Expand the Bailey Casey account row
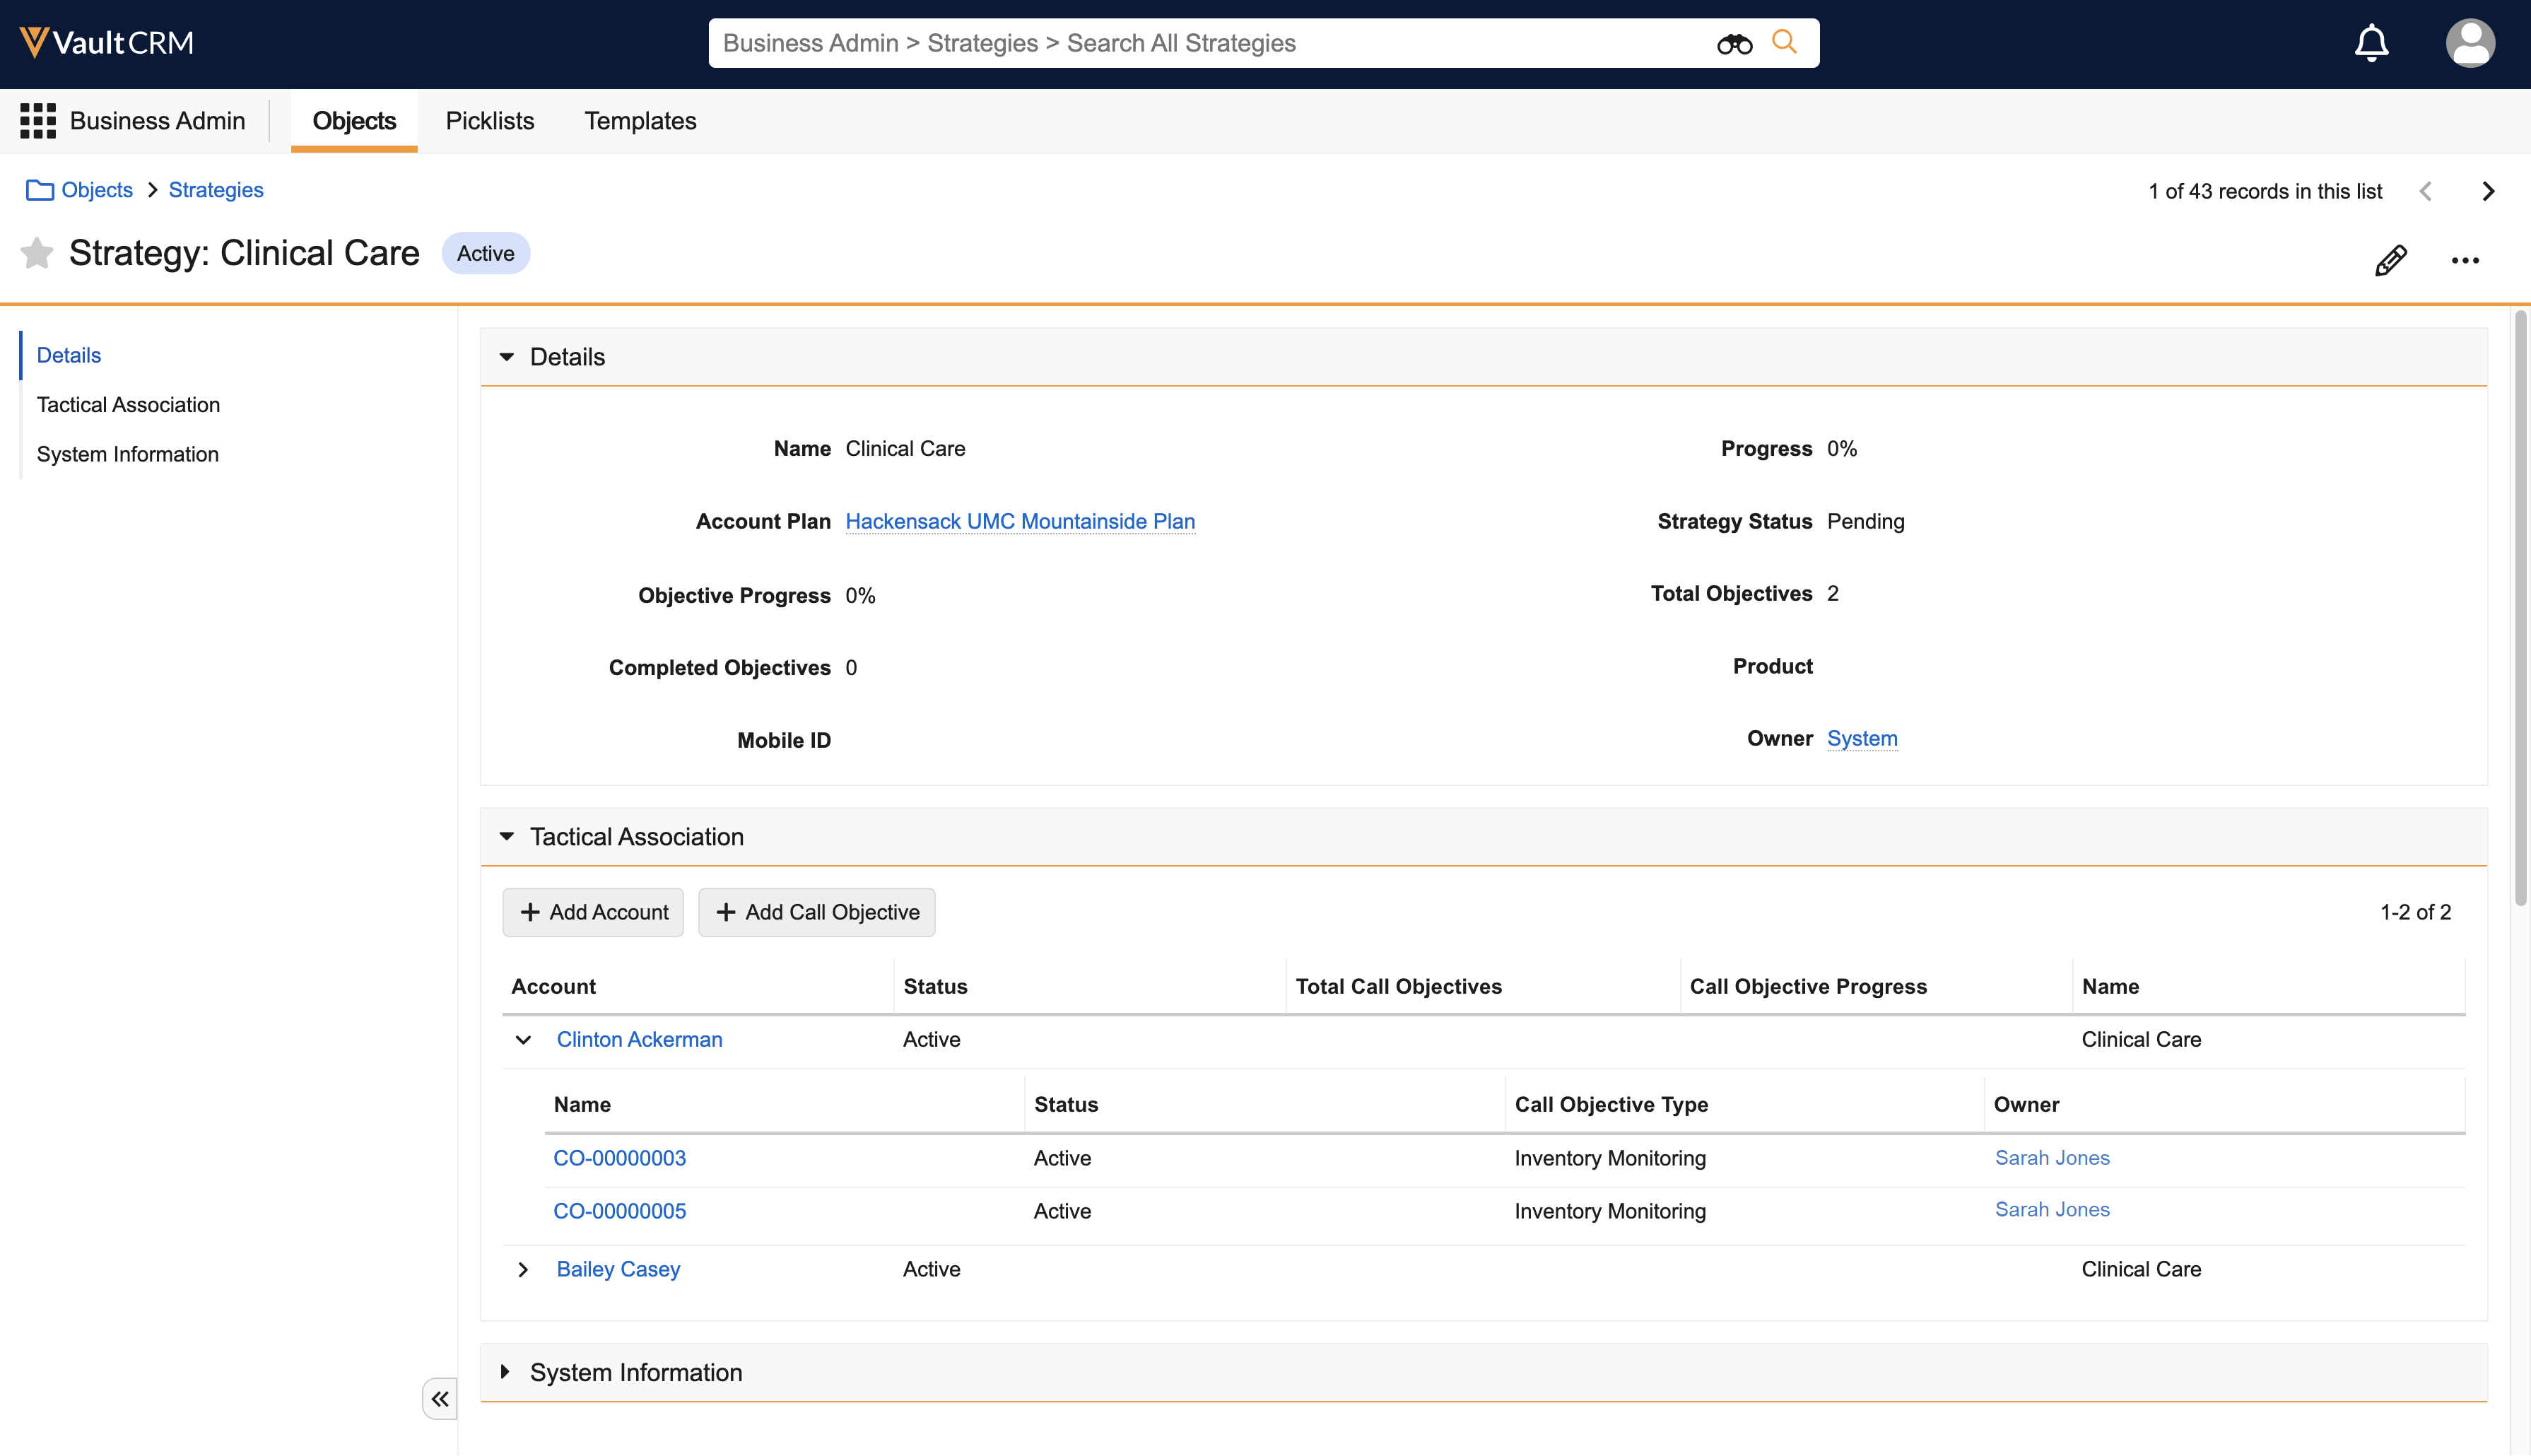 pos(523,1269)
